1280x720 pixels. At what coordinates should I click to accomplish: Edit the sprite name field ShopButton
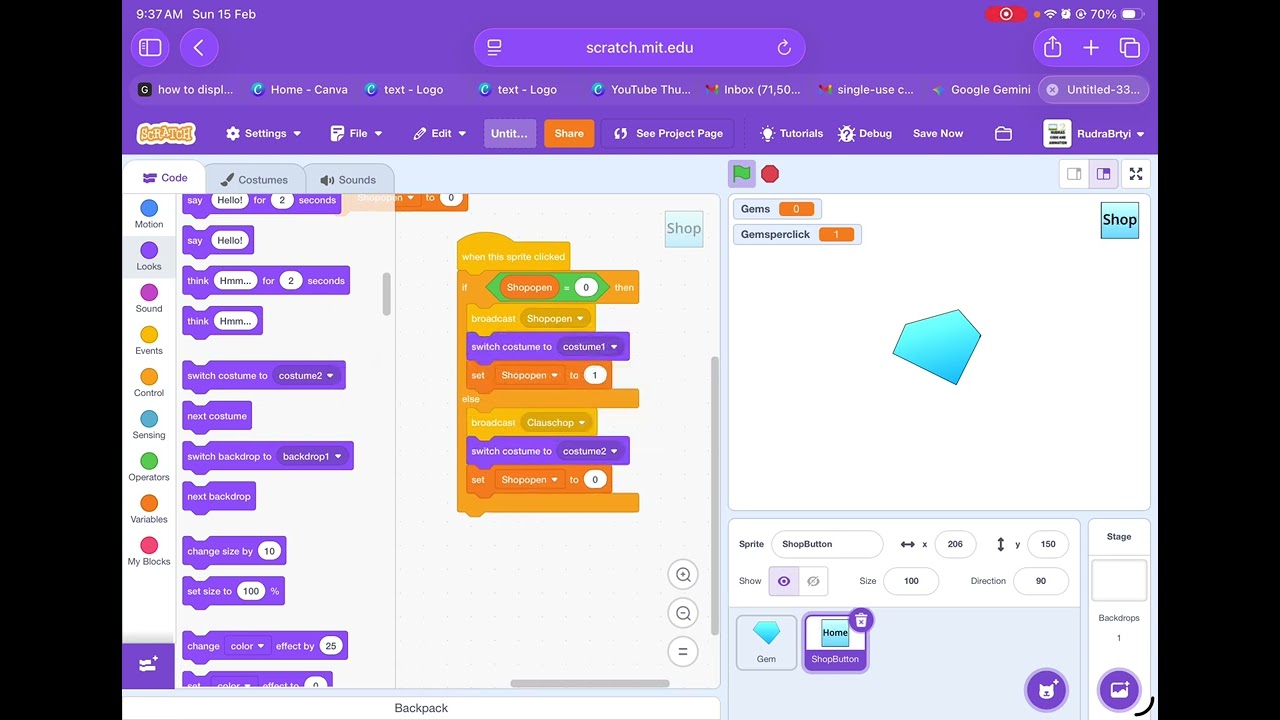tap(827, 544)
